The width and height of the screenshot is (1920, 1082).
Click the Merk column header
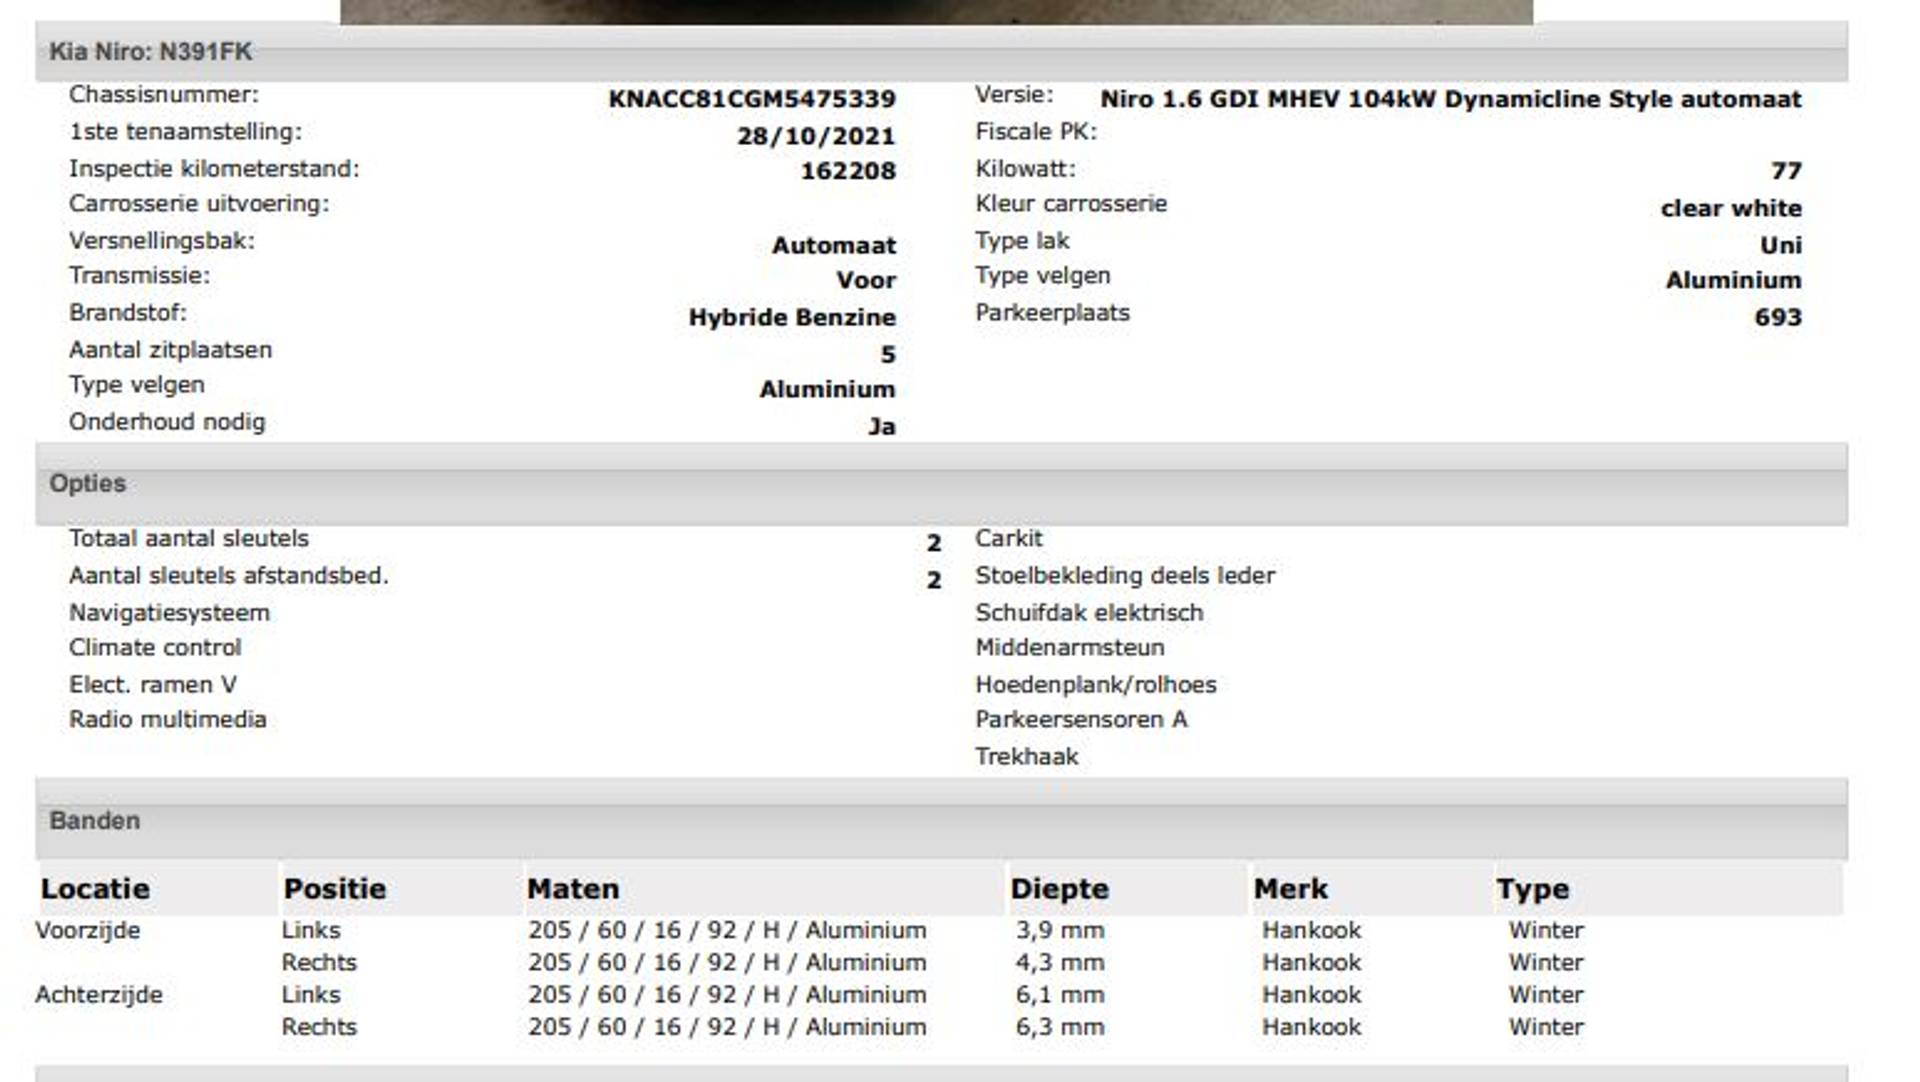[1290, 889]
